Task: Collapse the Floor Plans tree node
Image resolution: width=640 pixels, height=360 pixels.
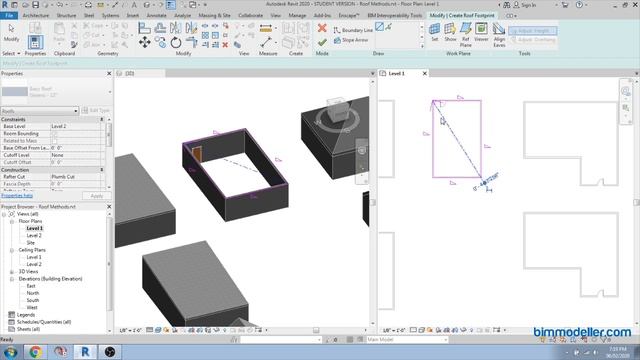Action: [x=12, y=221]
